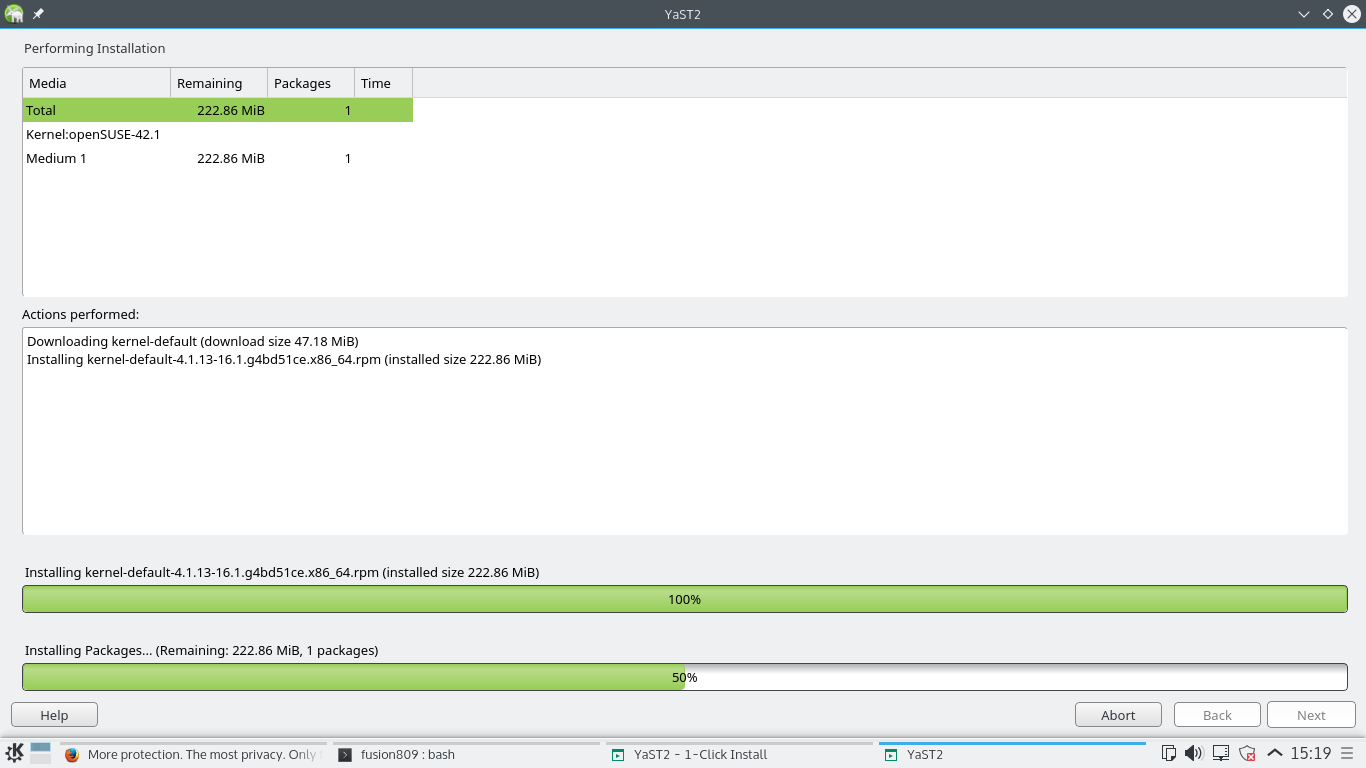The height and width of the screenshot is (768, 1366).
Task: Click the 'Actions performed:' label
Action: (x=81, y=314)
